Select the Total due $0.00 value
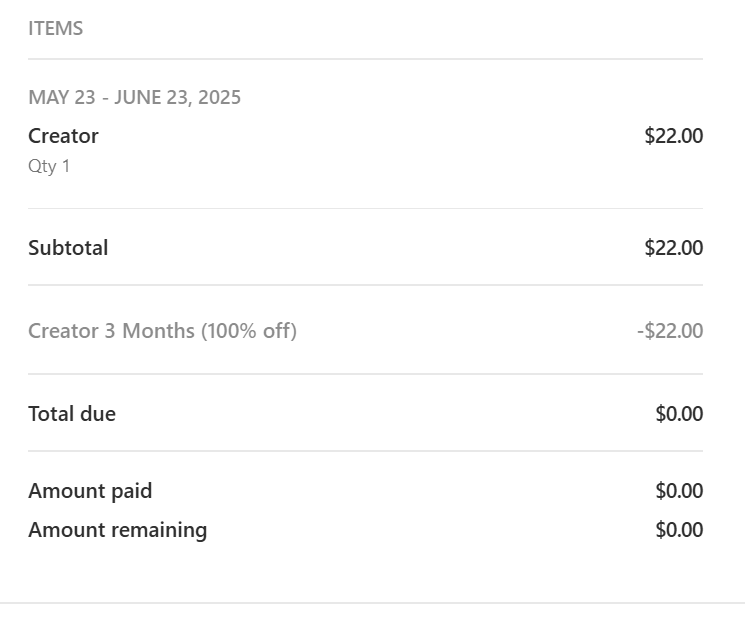 tap(679, 414)
